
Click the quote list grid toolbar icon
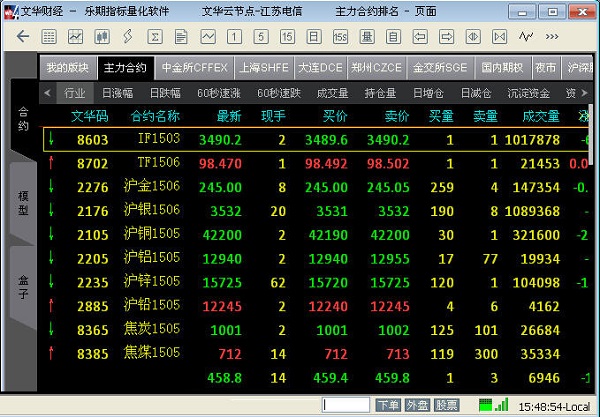[x=49, y=36]
